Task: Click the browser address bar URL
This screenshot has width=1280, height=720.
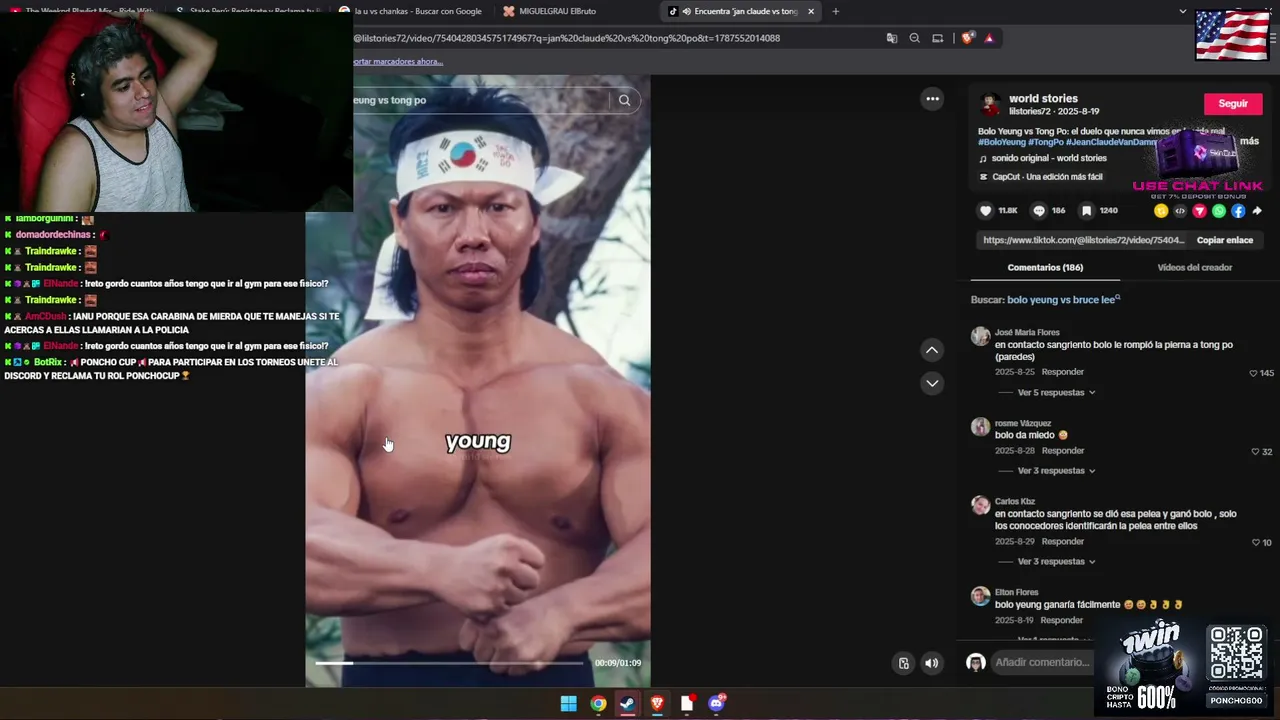Action: [x=566, y=38]
